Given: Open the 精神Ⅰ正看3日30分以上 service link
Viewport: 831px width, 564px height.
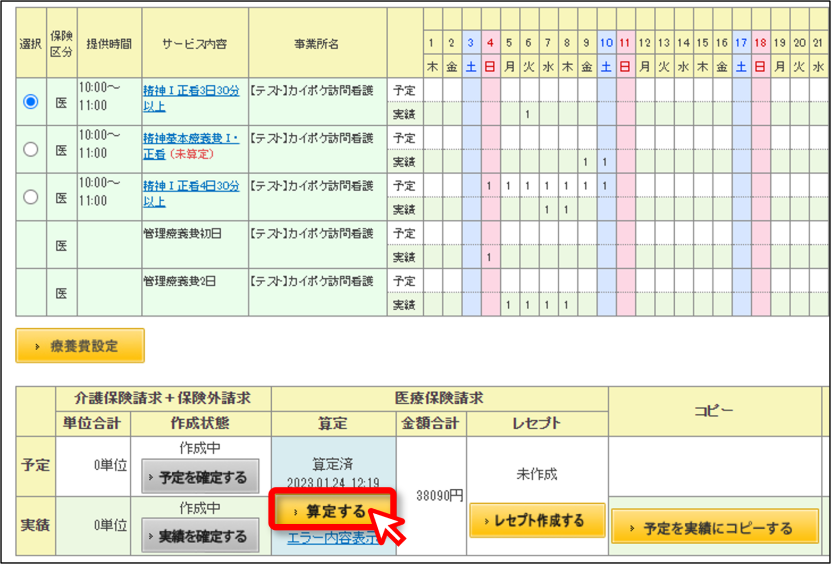Looking at the screenshot, I should [191, 99].
